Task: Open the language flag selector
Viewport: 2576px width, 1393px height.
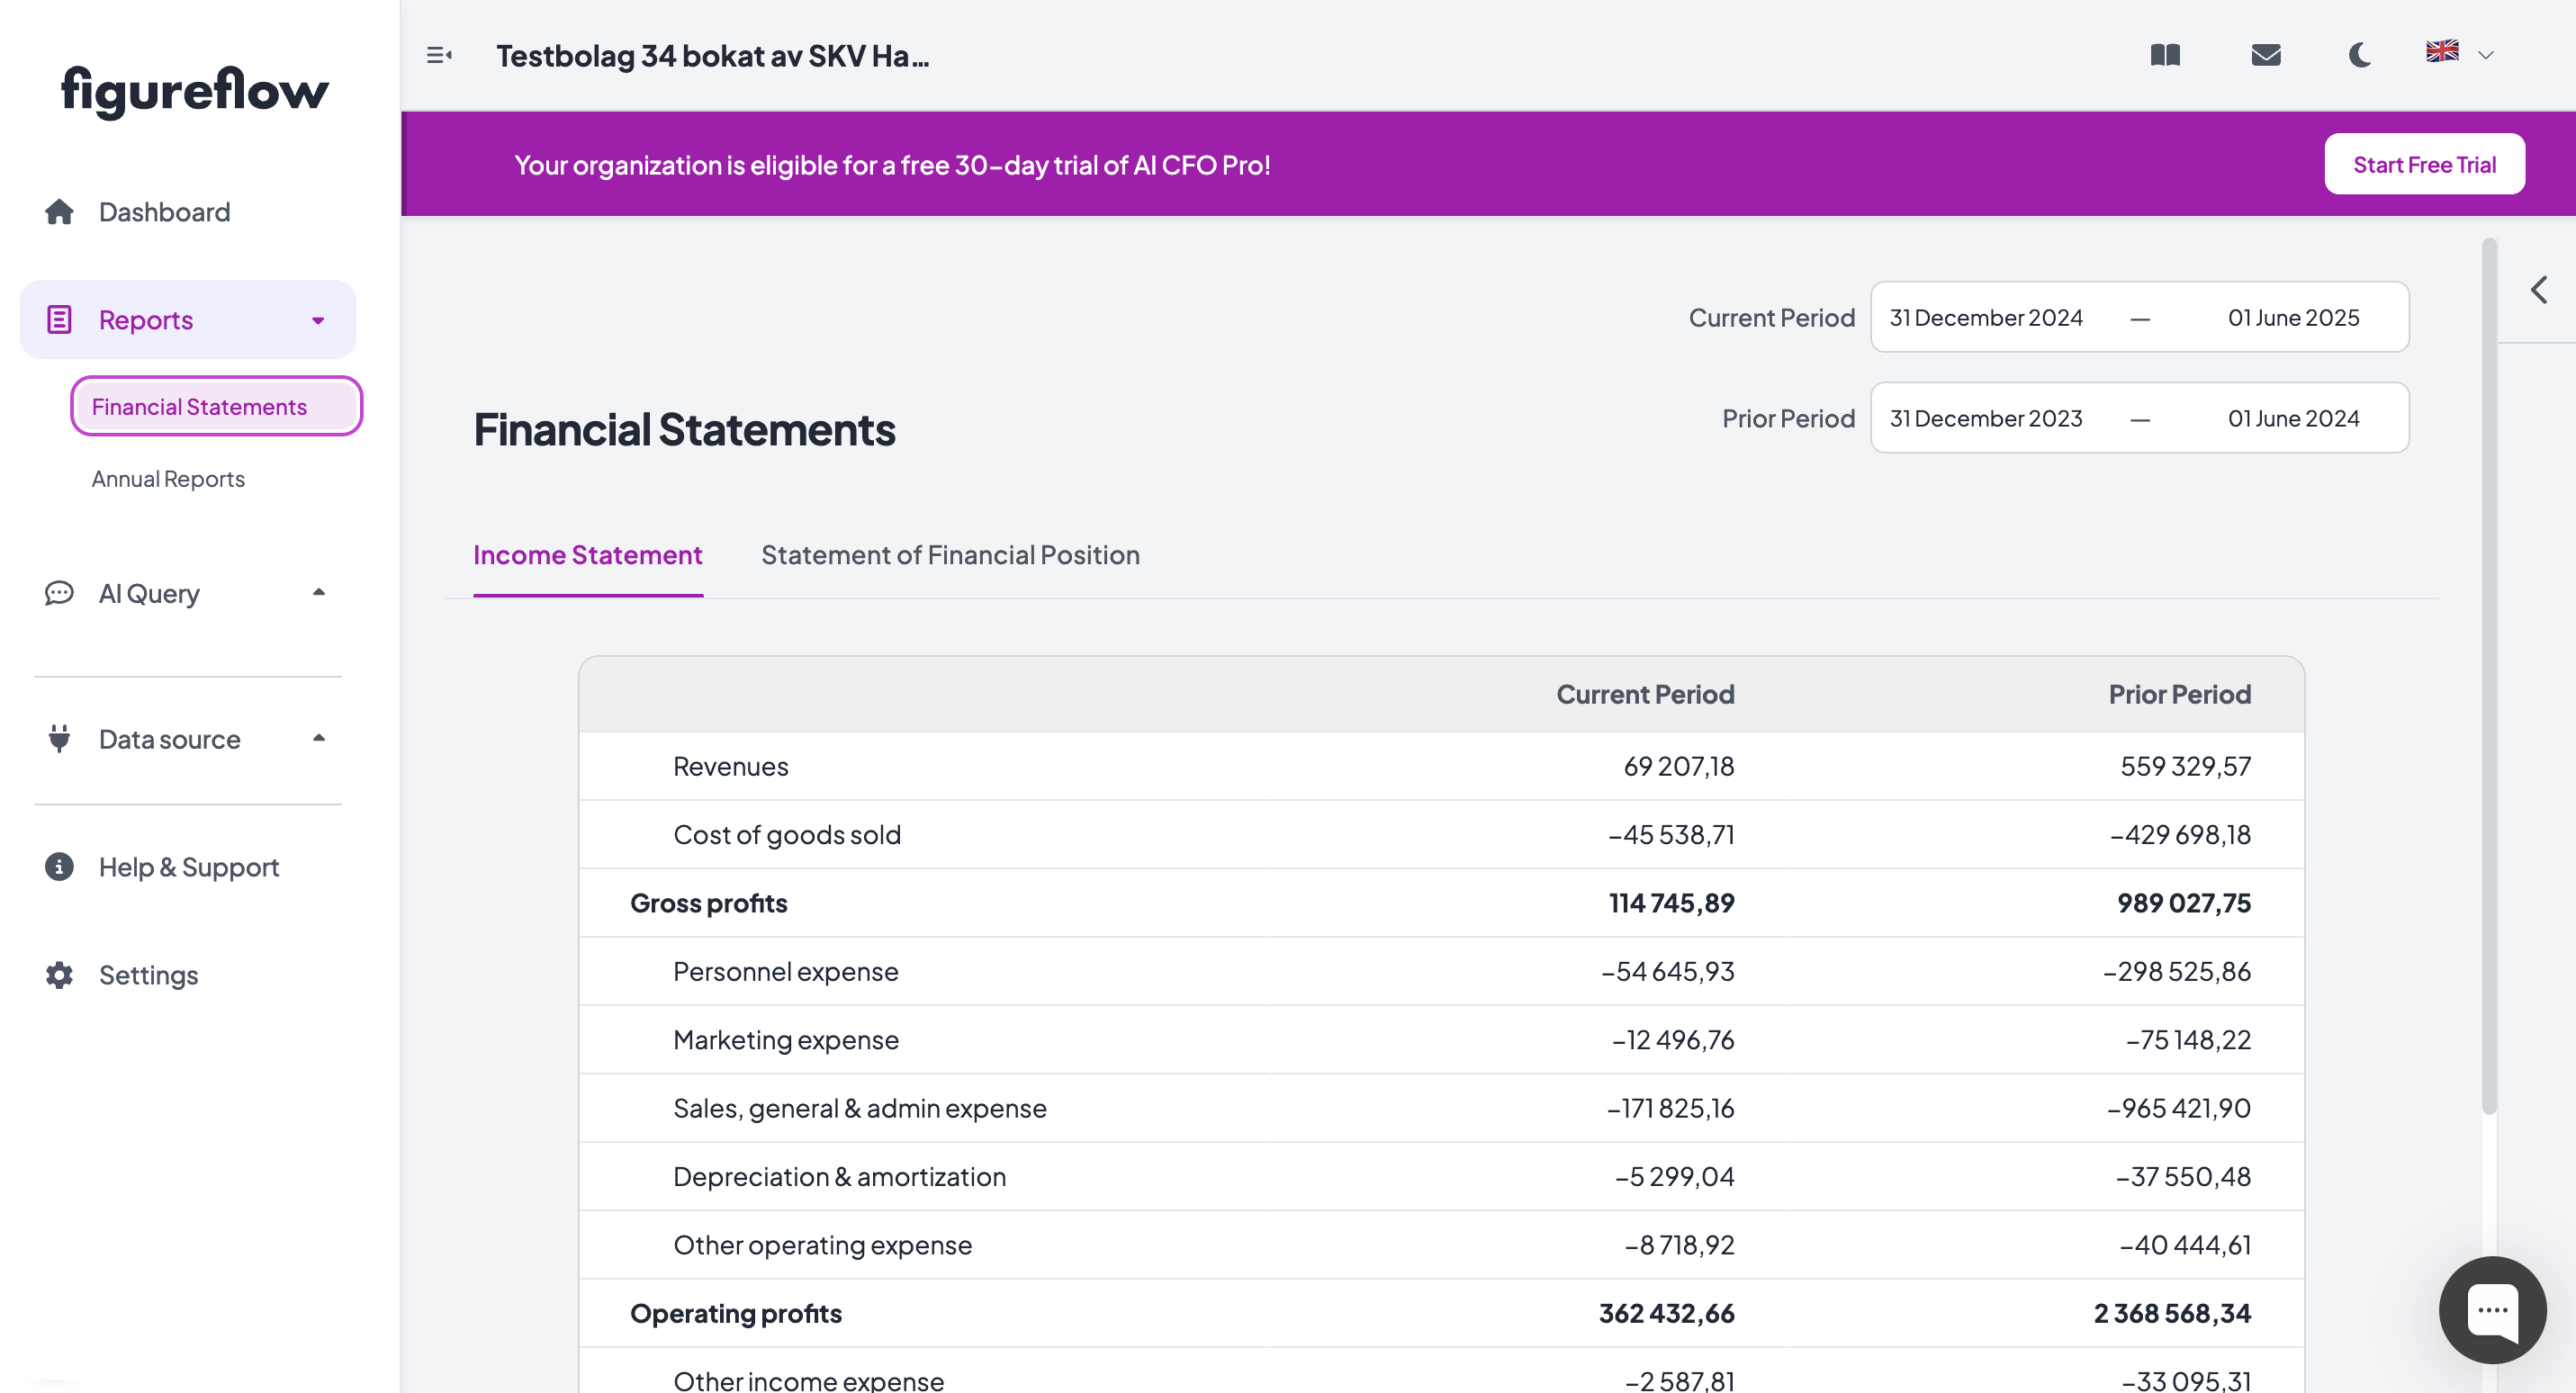Action: point(2442,51)
